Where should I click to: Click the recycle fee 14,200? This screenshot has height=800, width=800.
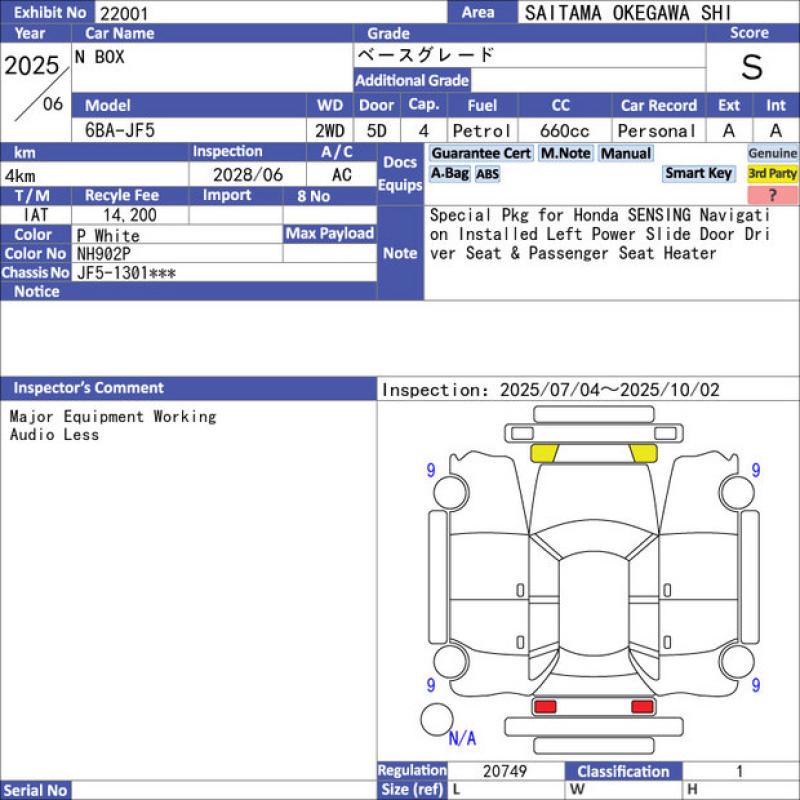point(130,215)
